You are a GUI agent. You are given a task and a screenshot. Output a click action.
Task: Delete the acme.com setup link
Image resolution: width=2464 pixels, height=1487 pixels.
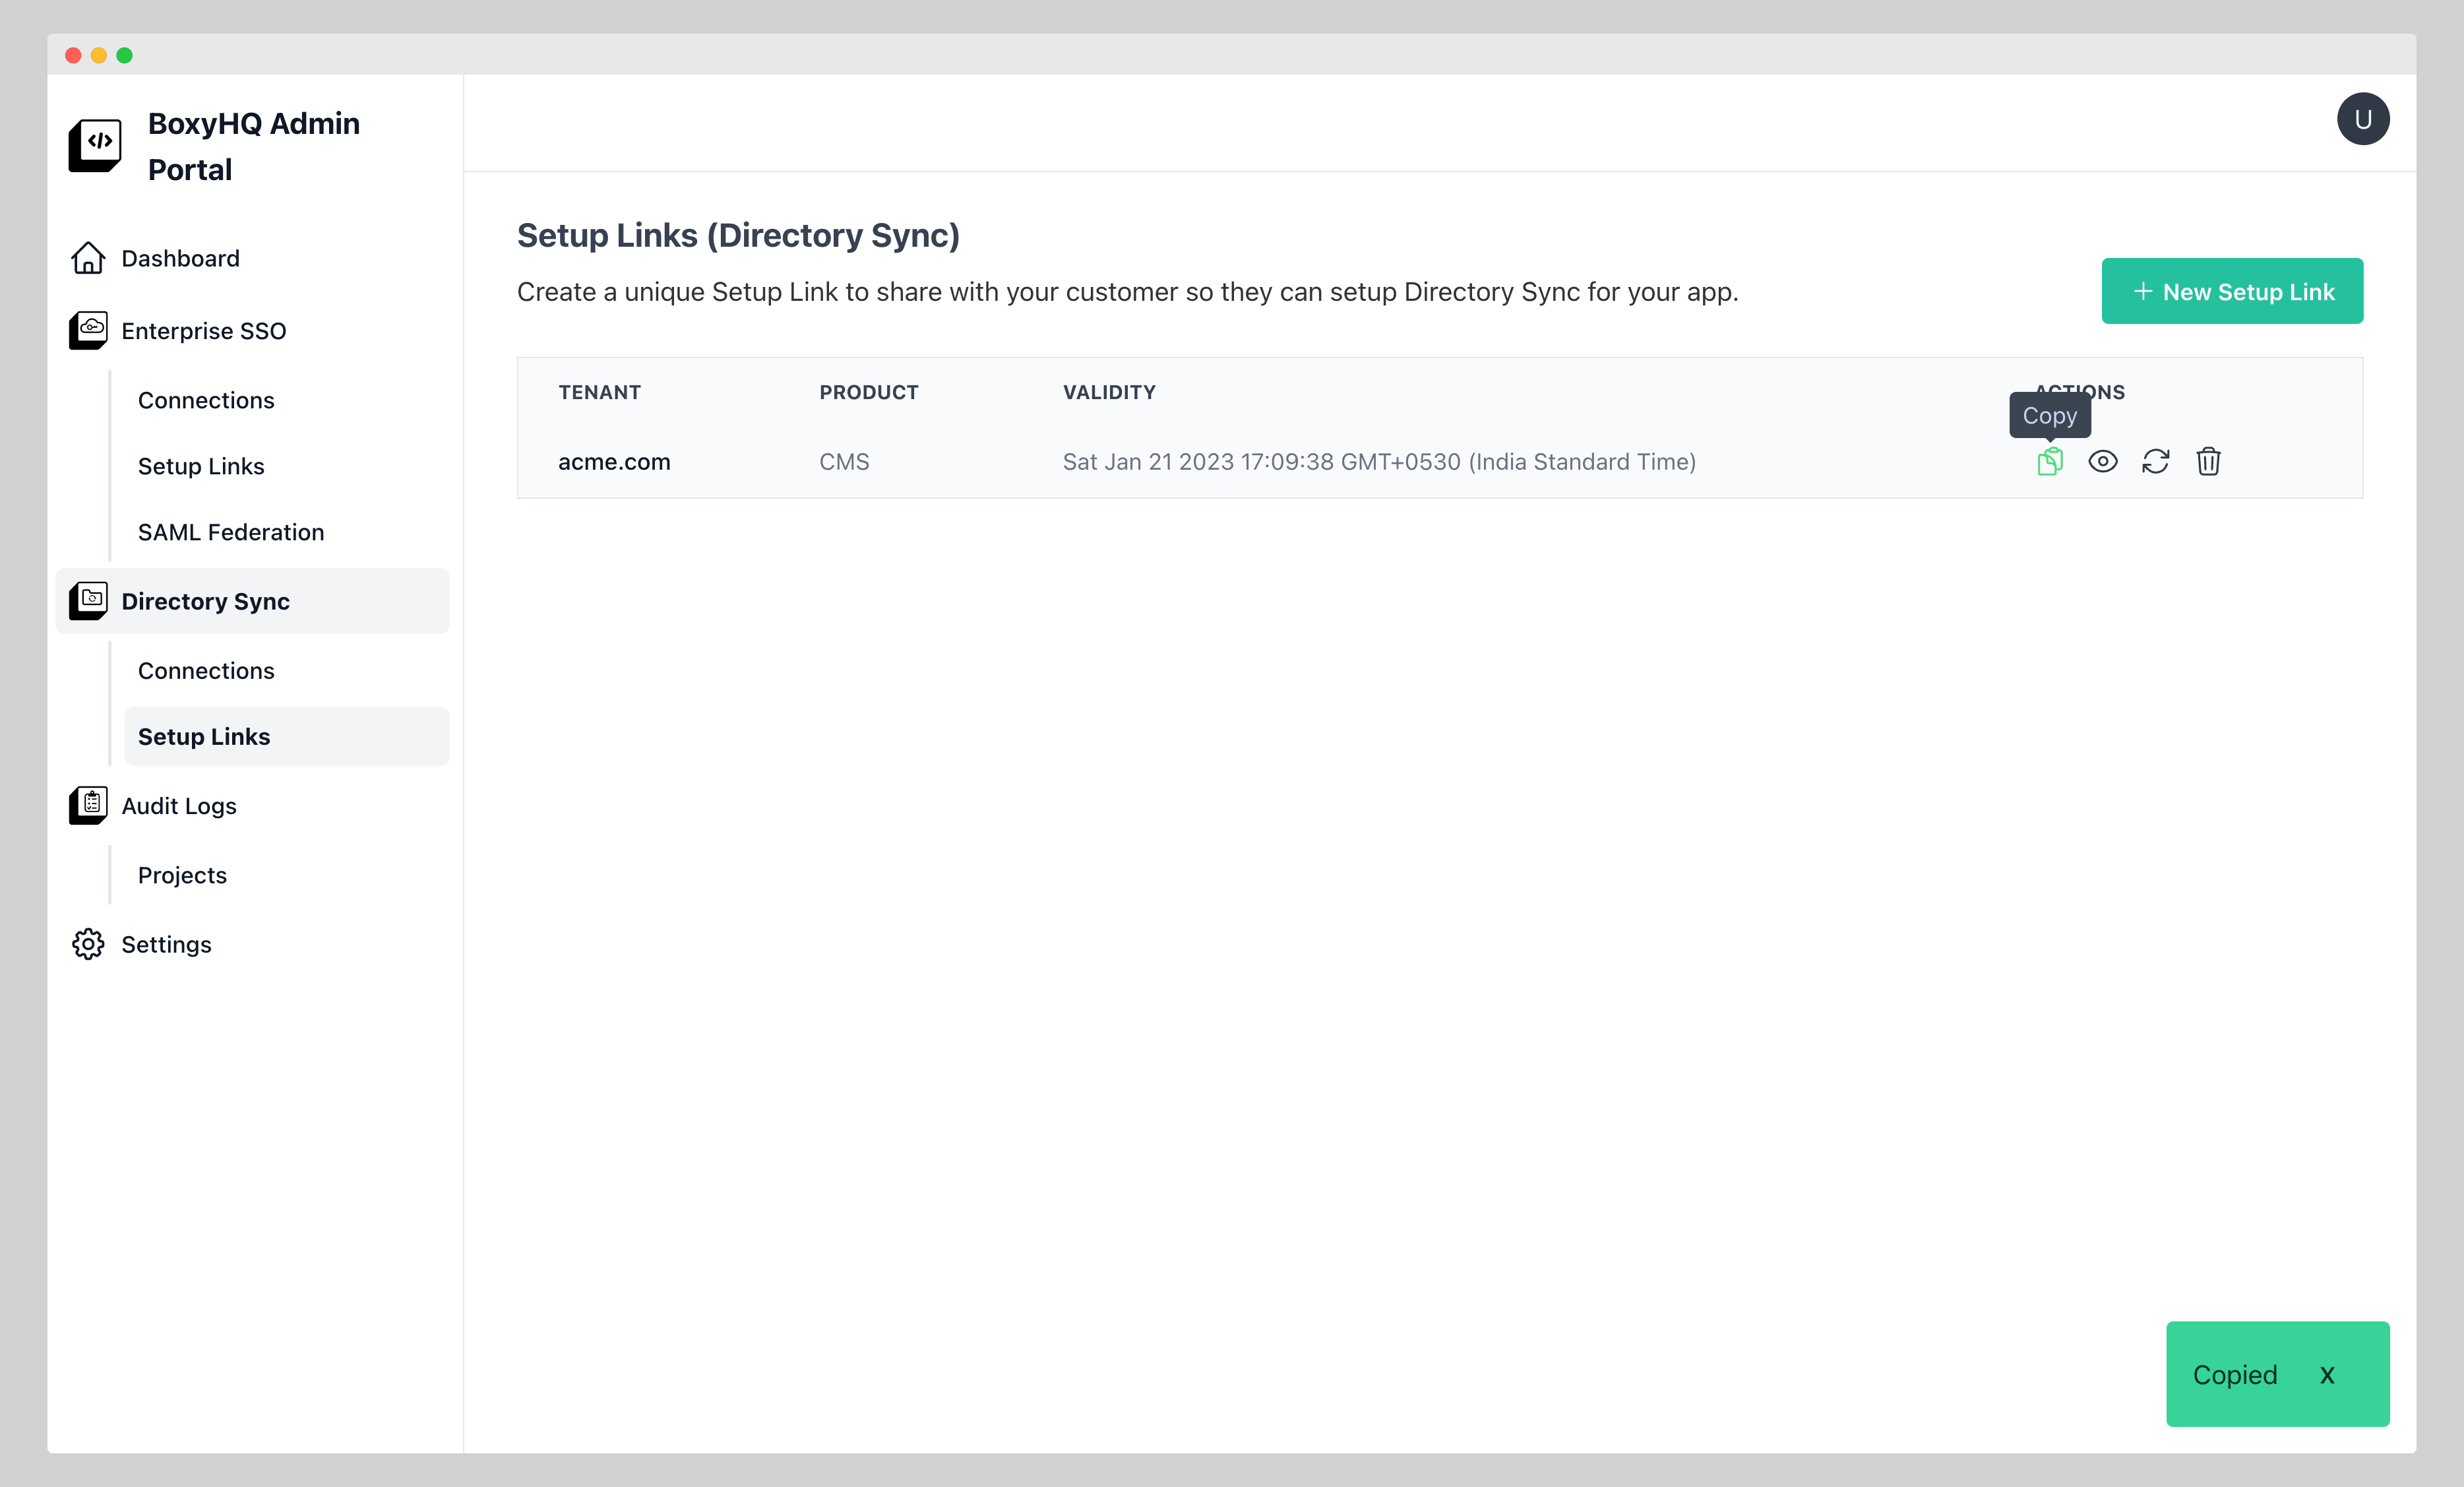click(2209, 461)
